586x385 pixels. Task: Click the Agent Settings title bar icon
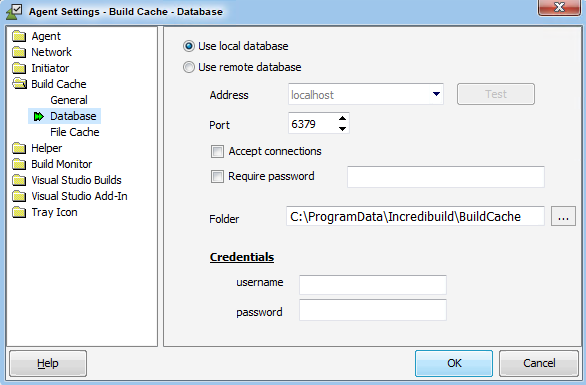click(14, 11)
